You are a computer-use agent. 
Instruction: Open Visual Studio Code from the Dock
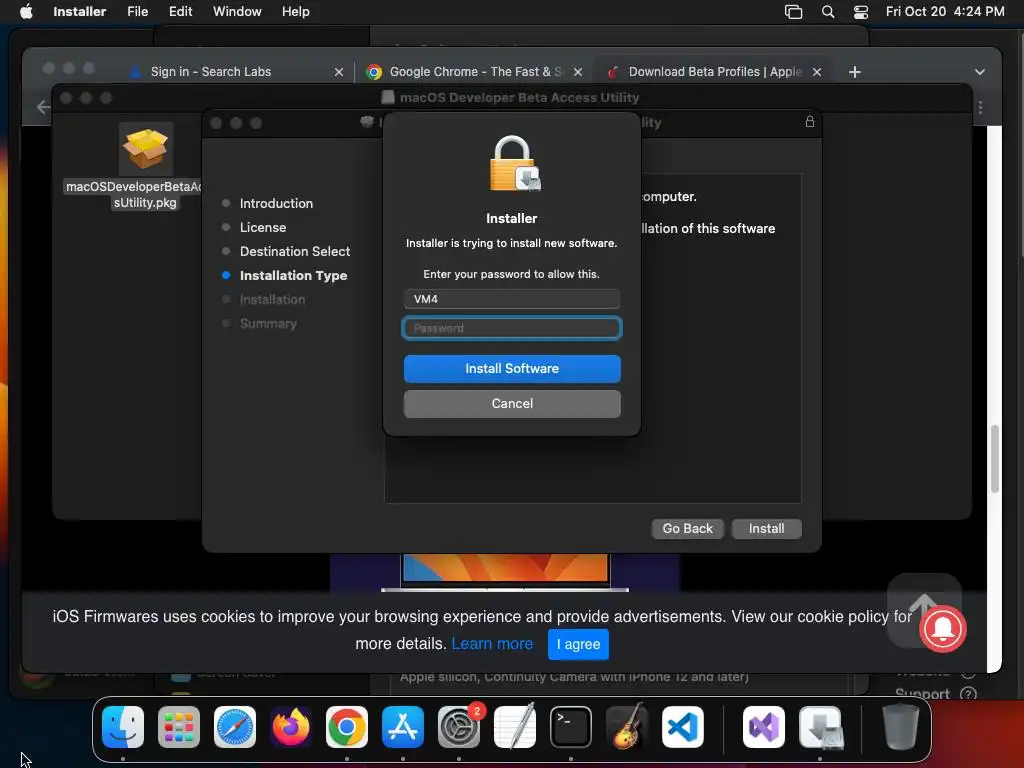coord(683,727)
